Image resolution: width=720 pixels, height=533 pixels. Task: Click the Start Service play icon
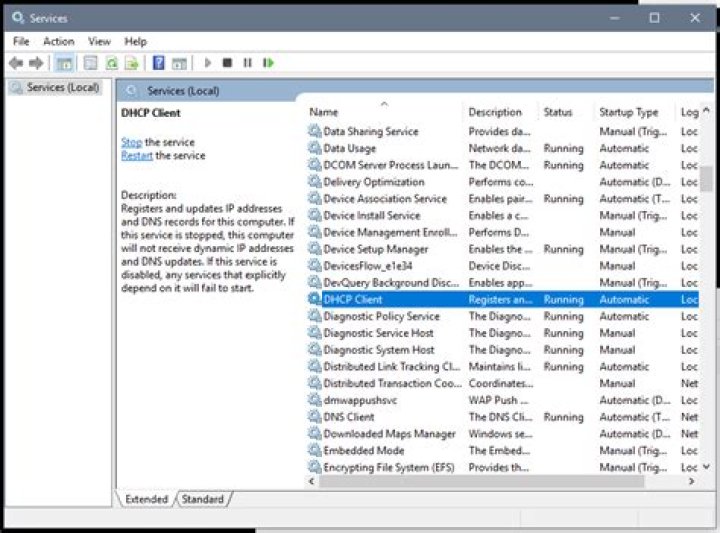pyautogui.click(x=208, y=63)
